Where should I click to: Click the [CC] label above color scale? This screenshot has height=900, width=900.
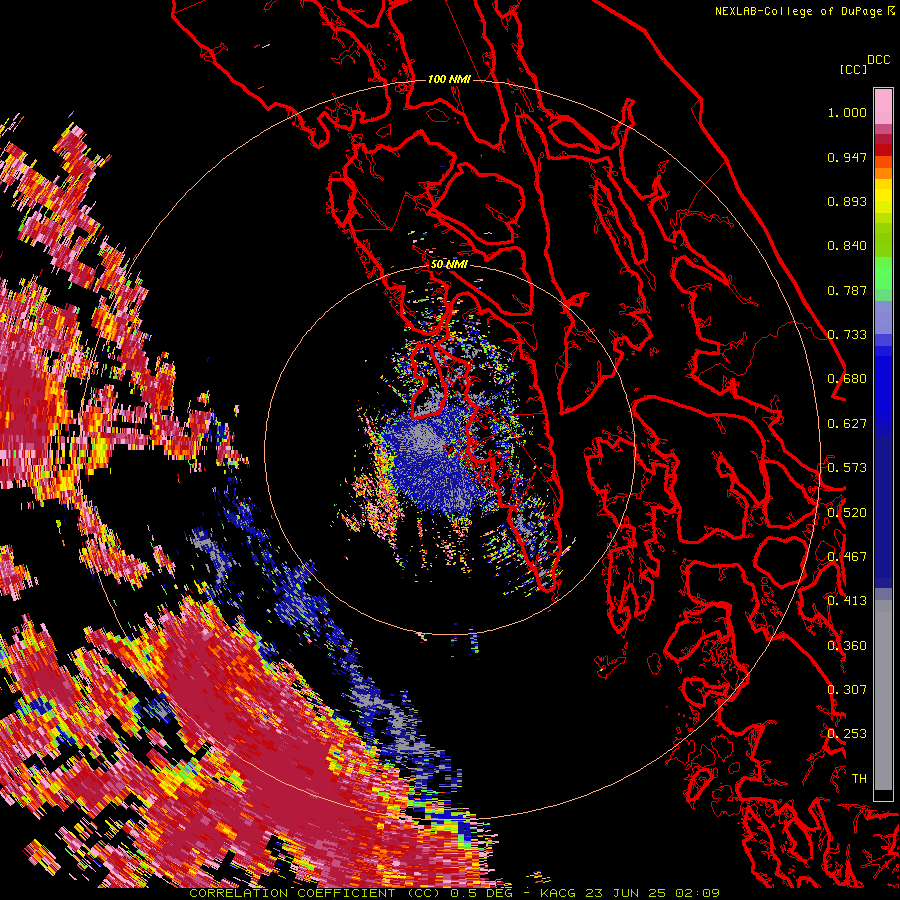(853, 69)
